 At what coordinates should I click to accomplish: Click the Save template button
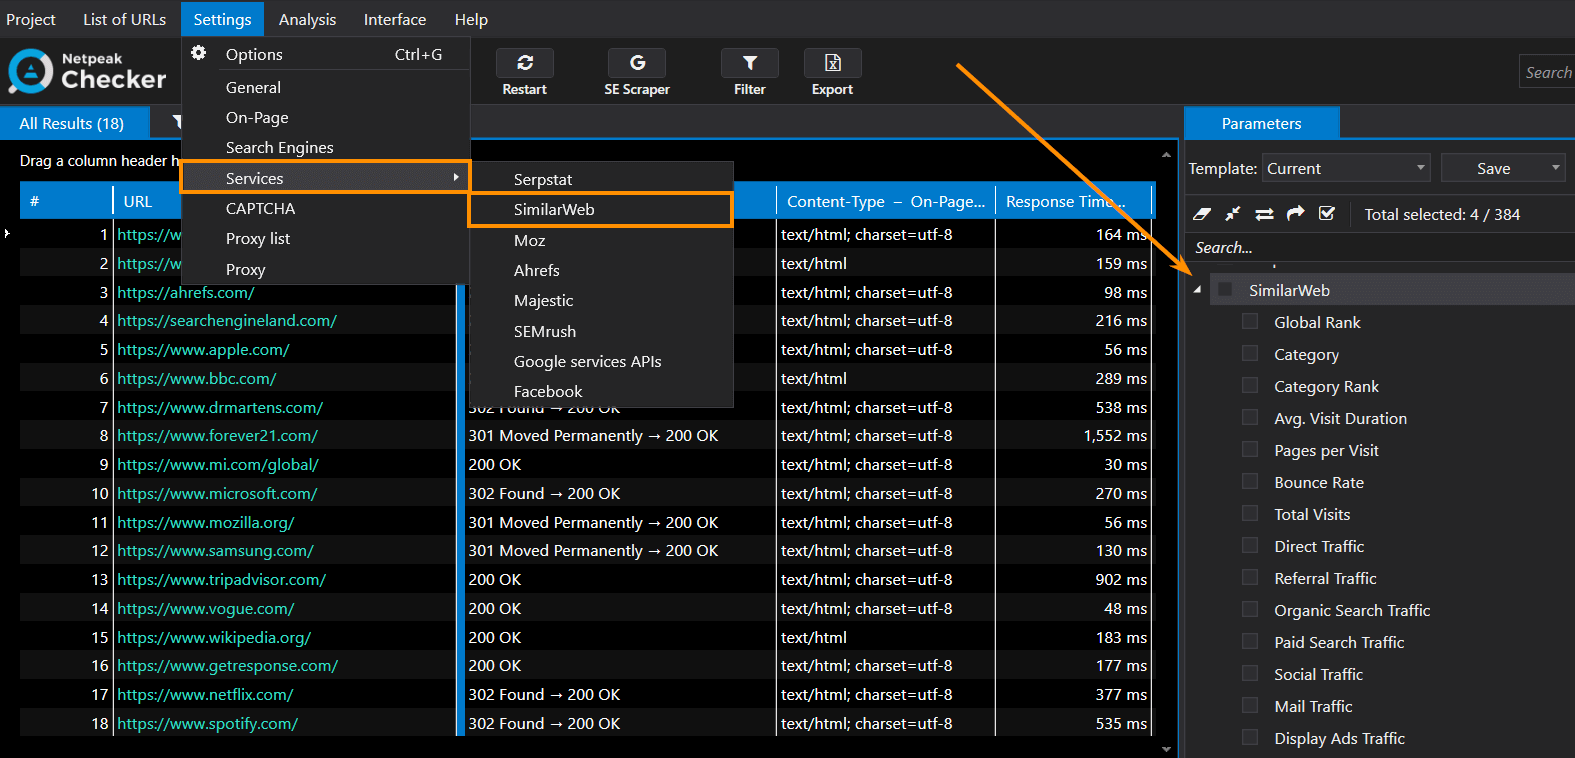tap(1493, 168)
